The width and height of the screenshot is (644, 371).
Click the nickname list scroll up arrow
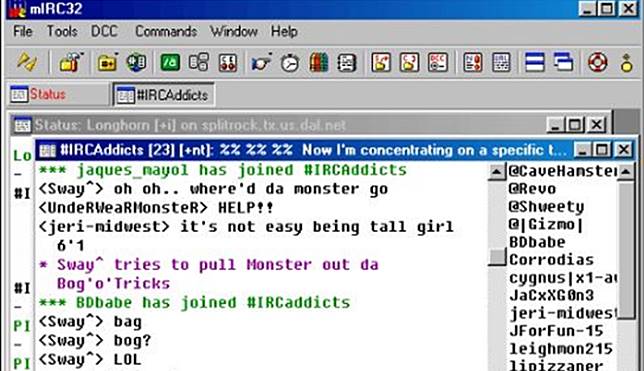point(626,171)
